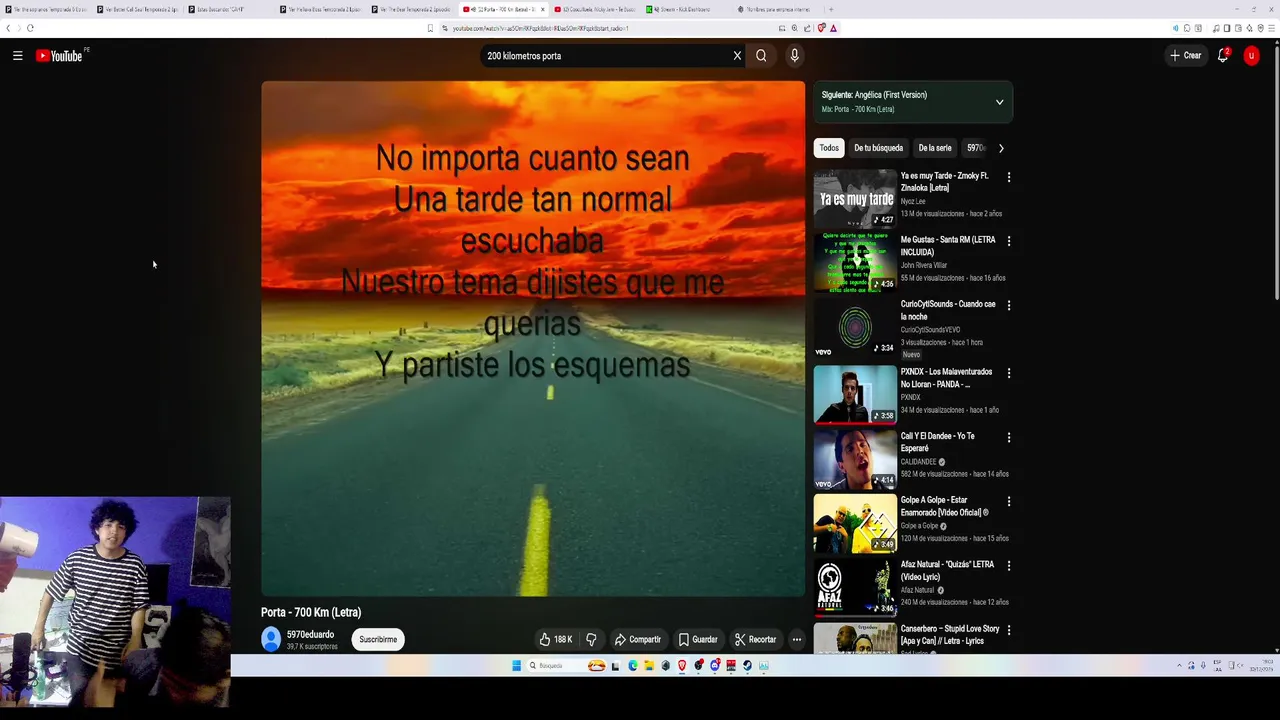Select the Todos filter chip

pyautogui.click(x=829, y=148)
